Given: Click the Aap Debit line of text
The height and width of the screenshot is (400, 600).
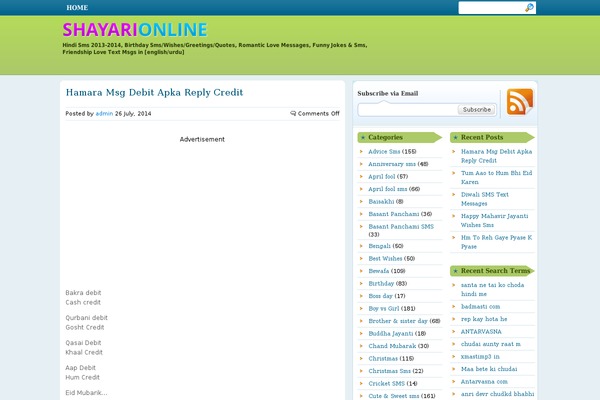Looking at the screenshot, I should (x=80, y=367).
